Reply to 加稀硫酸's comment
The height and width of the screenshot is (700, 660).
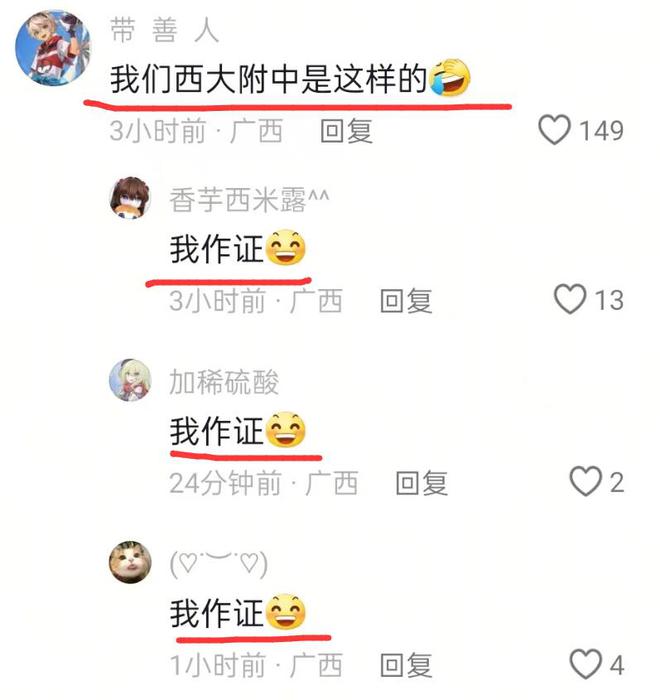click(x=422, y=483)
